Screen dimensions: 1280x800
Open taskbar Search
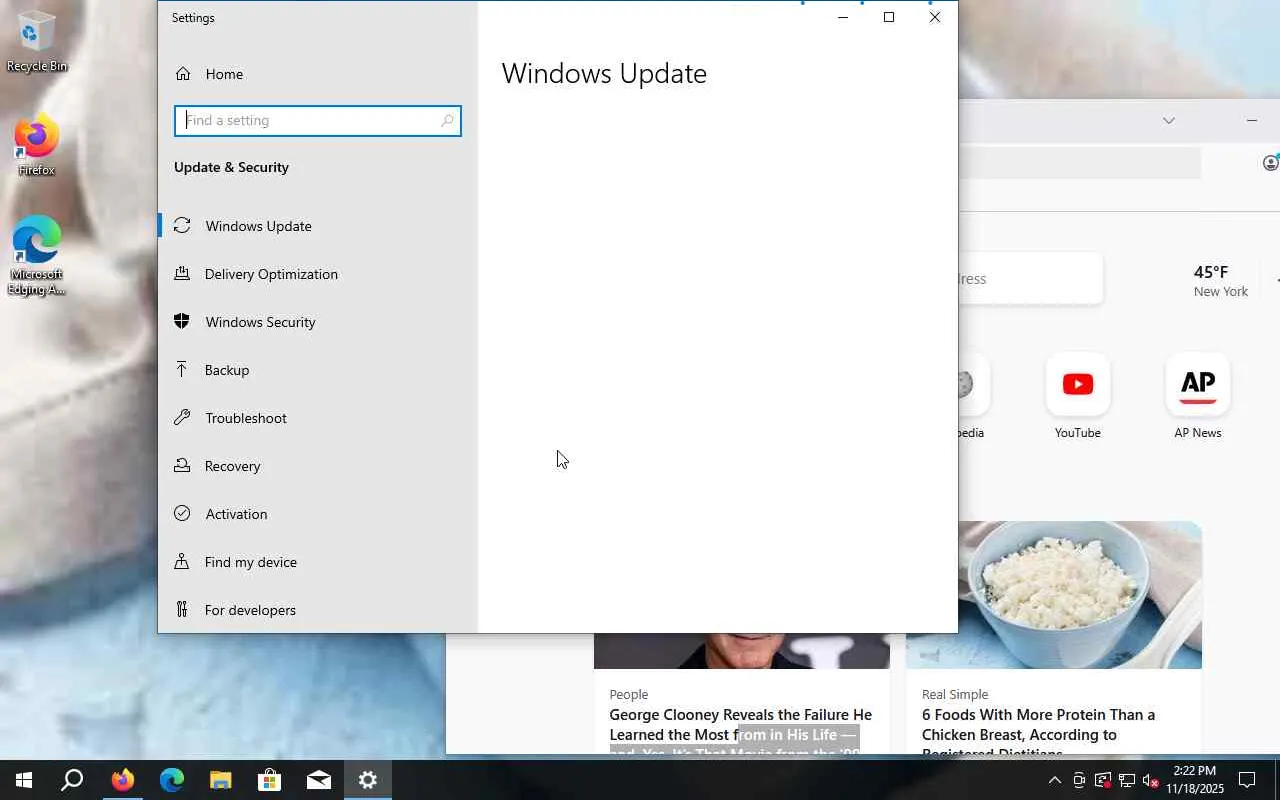click(x=72, y=780)
